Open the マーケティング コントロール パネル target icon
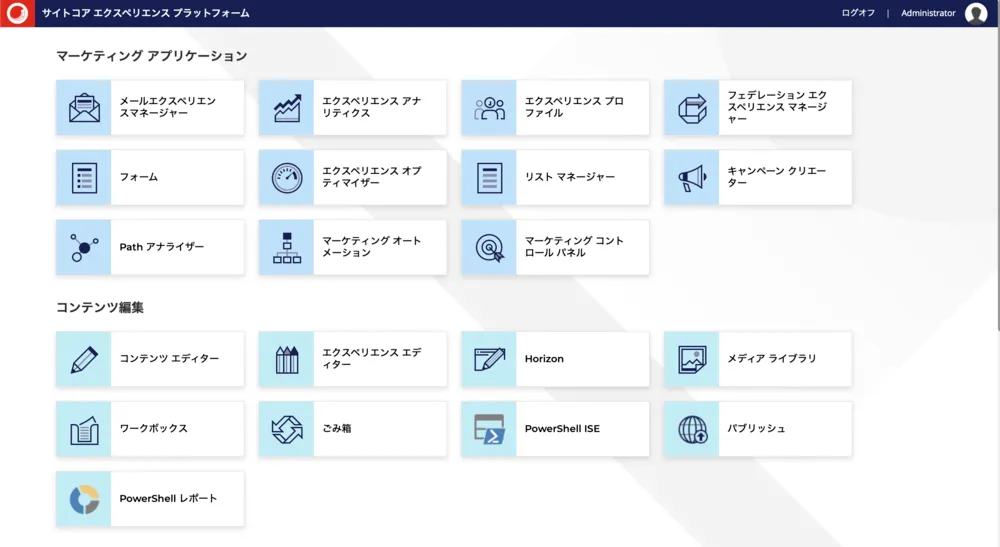Viewport: 1000px width, 547px height. tap(489, 247)
